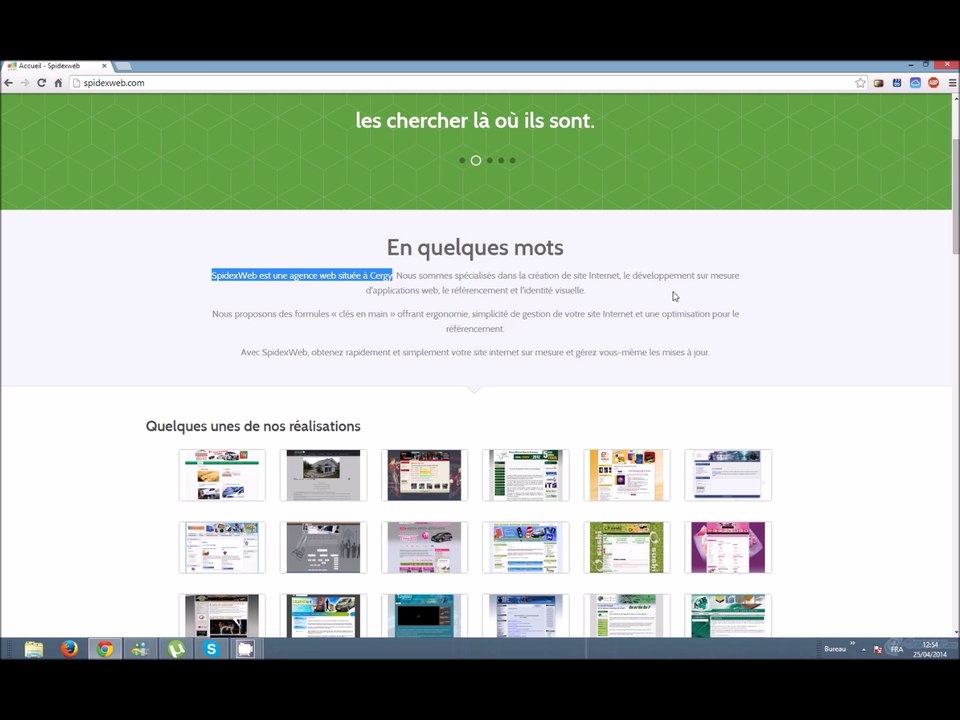Click the Action Center flag icon in tray
Viewport: 960px width, 720px height.
[x=878, y=650]
